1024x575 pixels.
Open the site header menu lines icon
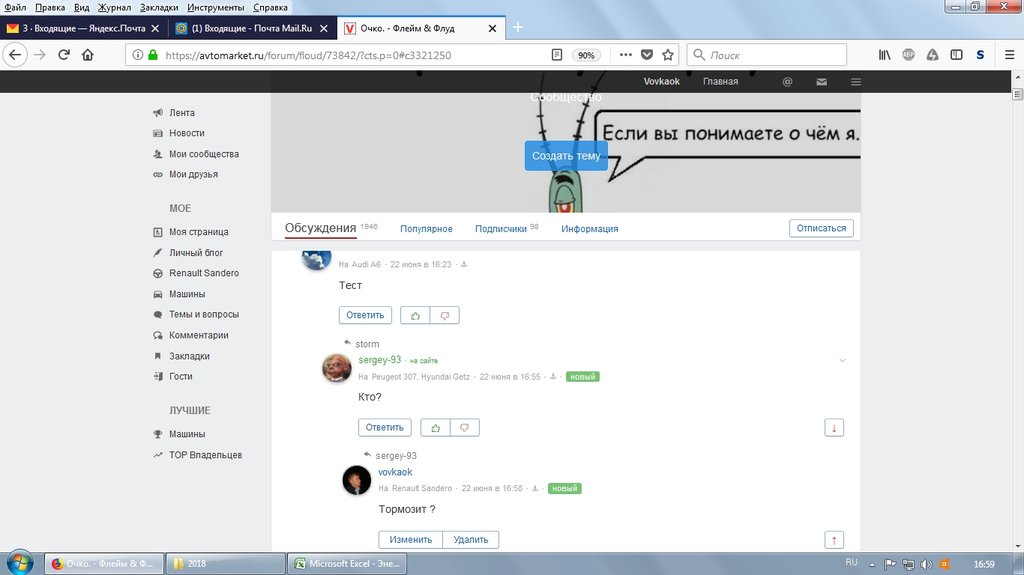click(856, 82)
